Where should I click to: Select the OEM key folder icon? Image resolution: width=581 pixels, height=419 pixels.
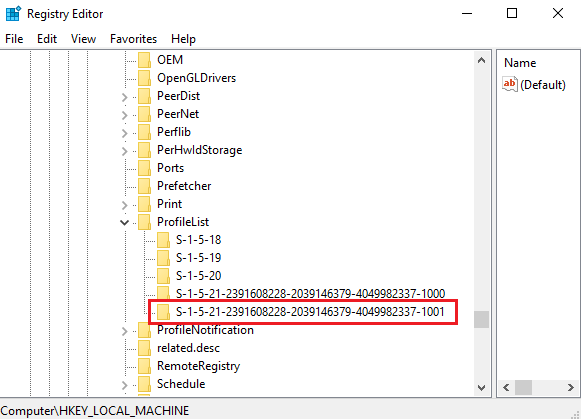tap(144, 60)
